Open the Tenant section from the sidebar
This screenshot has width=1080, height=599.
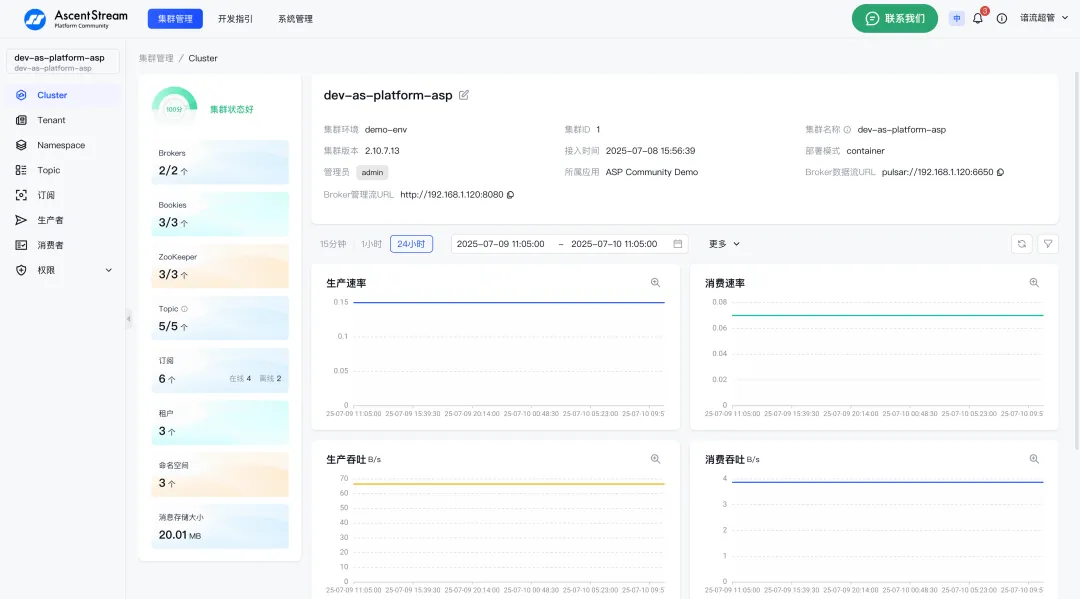pyautogui.click(x=52, y=120)
